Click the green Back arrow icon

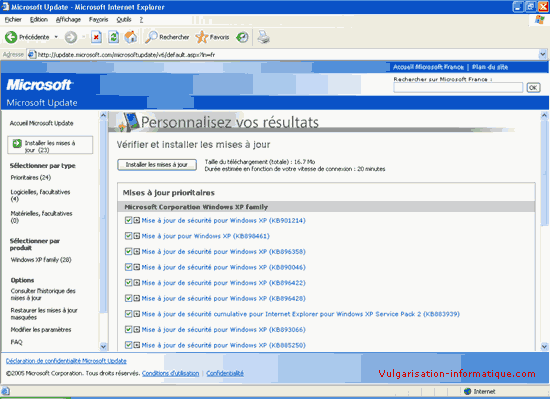click(11, 37)
